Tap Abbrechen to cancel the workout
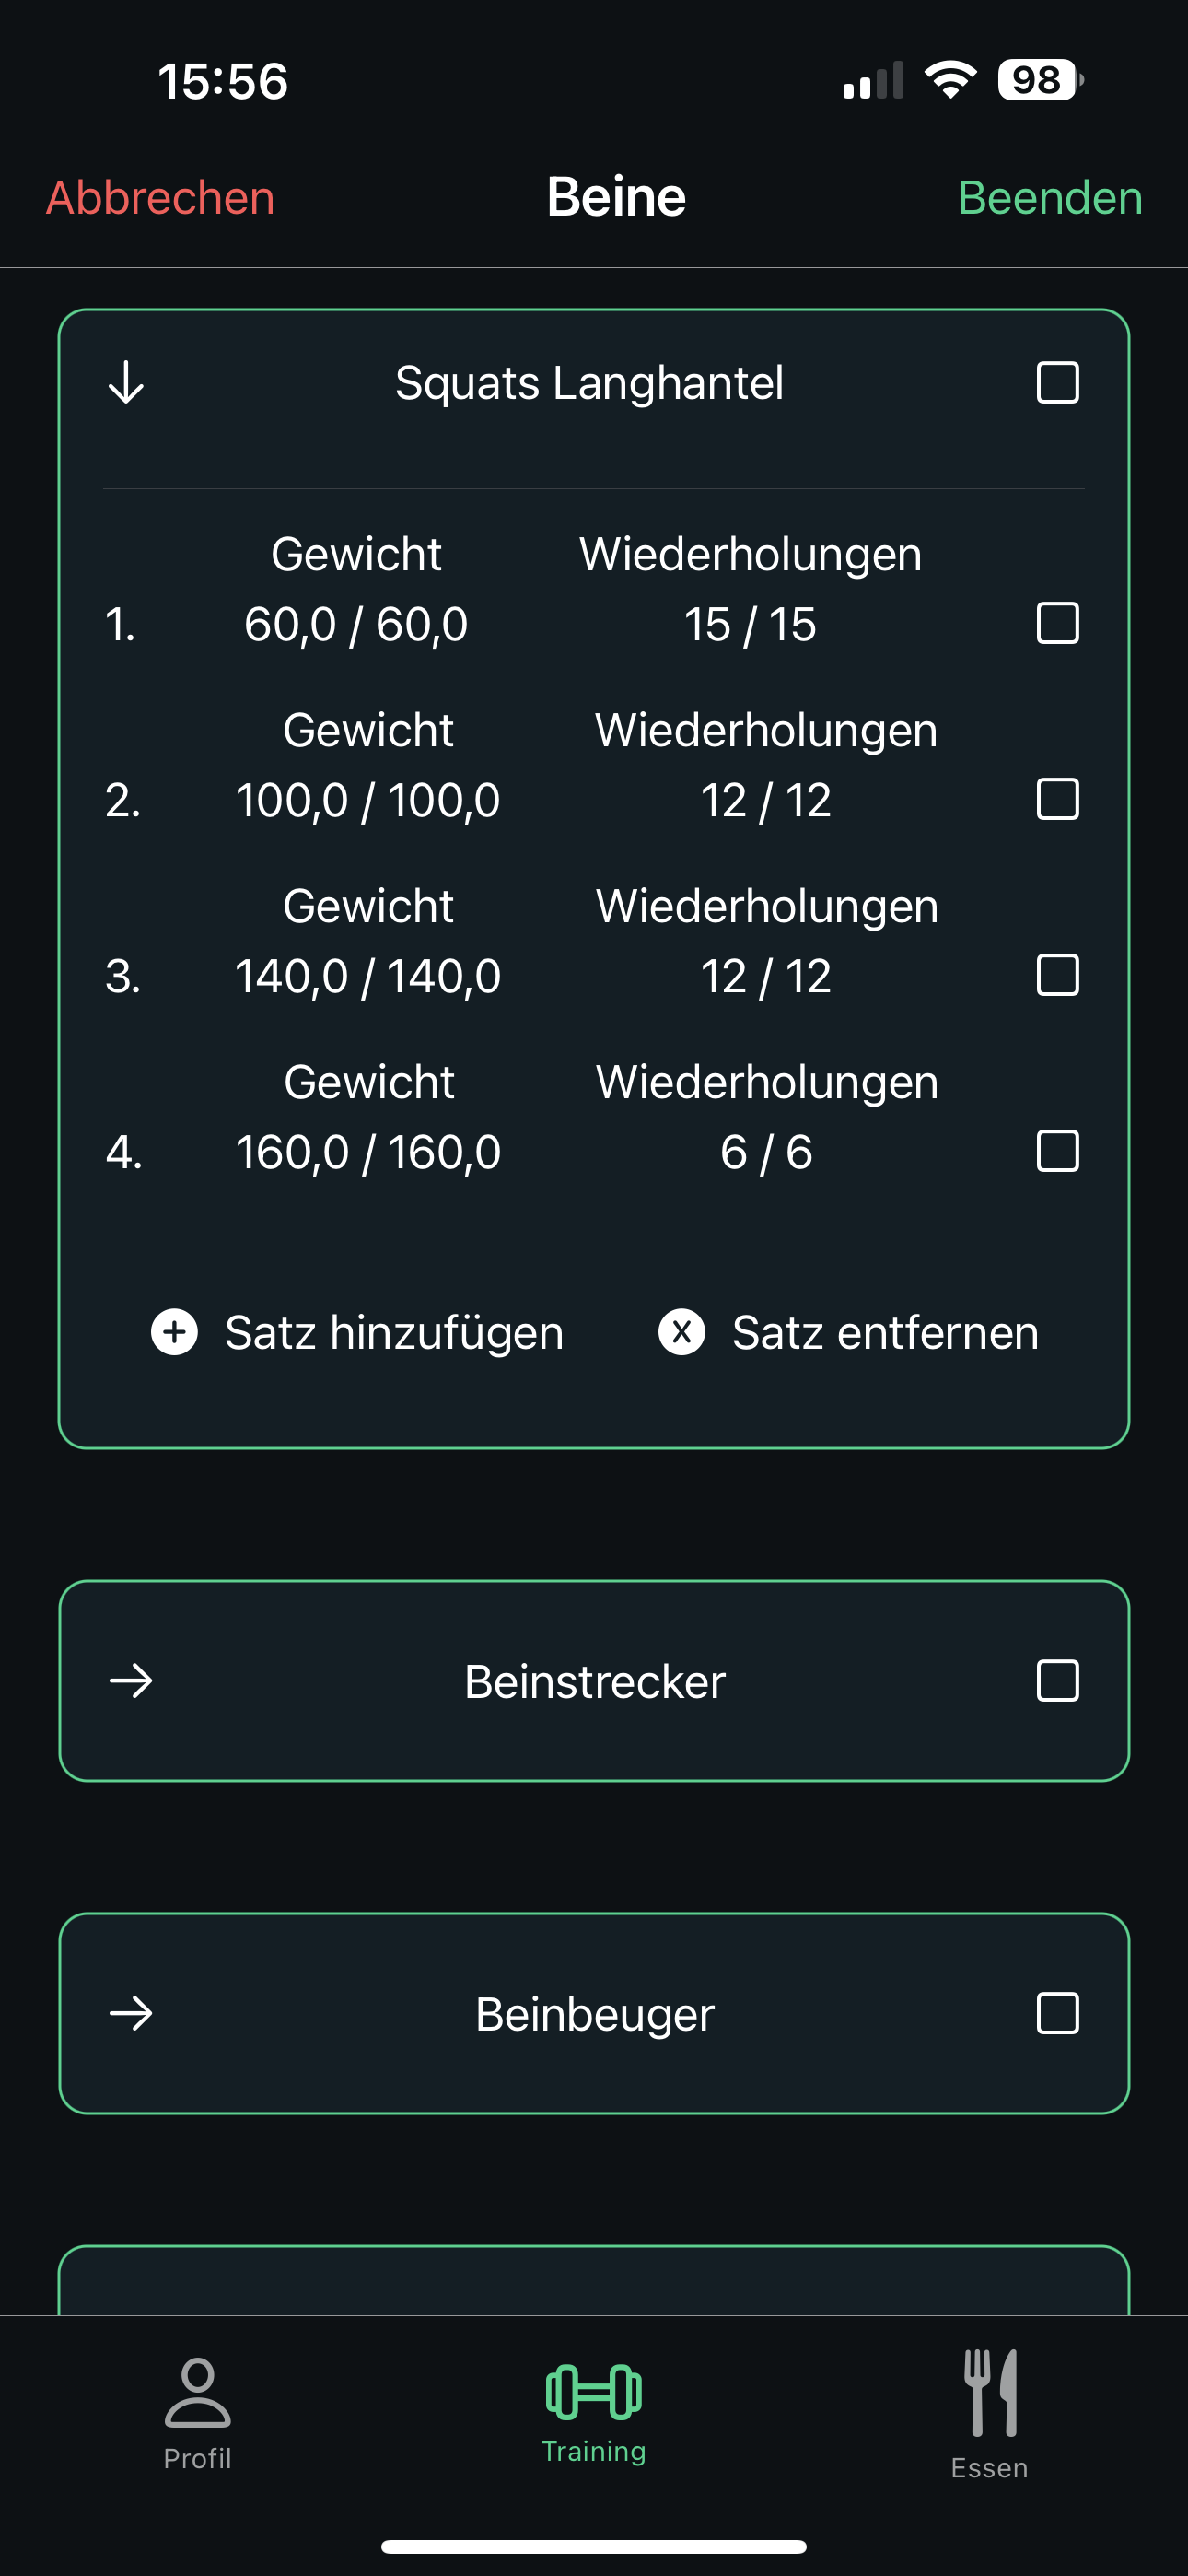The width and height of the screenshot is (1188, 2576). tap(160, 197)
